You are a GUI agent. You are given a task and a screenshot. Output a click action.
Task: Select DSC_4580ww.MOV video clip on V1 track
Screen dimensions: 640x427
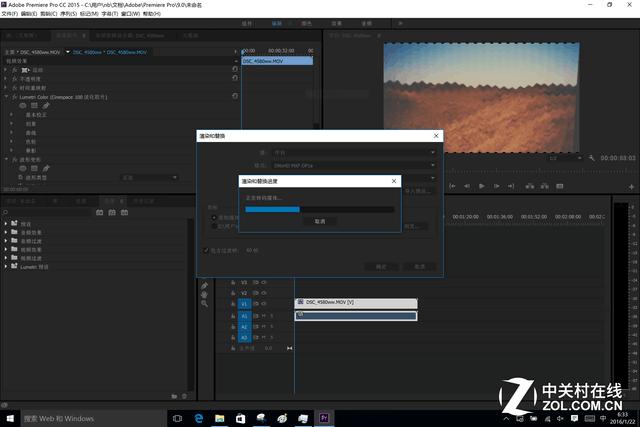[x=356, y=303]
